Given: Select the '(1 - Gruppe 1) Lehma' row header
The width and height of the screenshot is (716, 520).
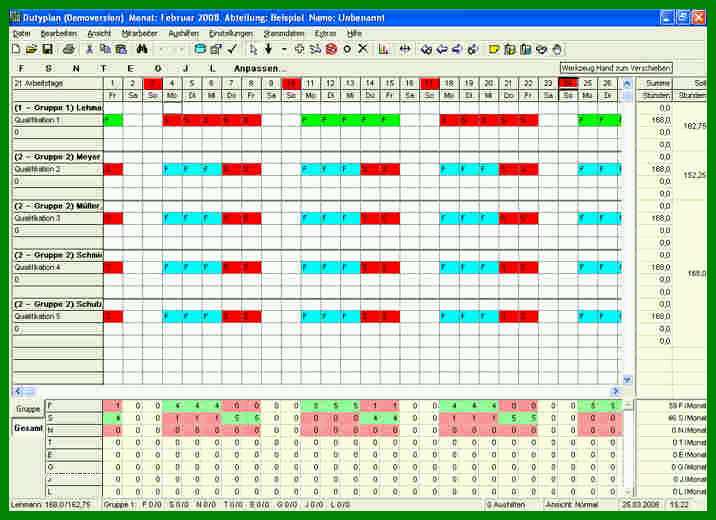Looking at the screenshot, I should pos(58,108).
